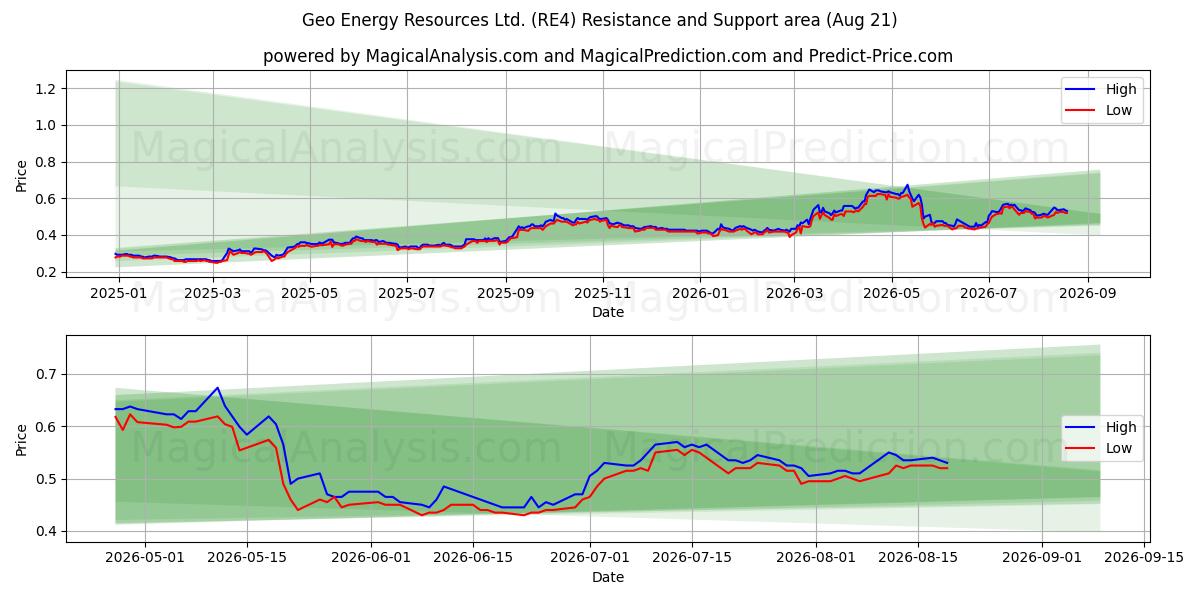The image size is (1200, 600).
Task: Click the '2025-05' tick label
Action: coord(309,293)
